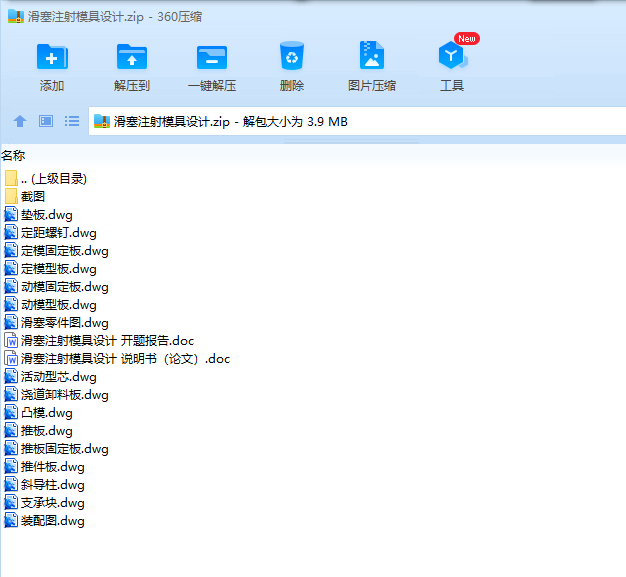Click the 解压到 (Extract to) icon

click(132, 57)
